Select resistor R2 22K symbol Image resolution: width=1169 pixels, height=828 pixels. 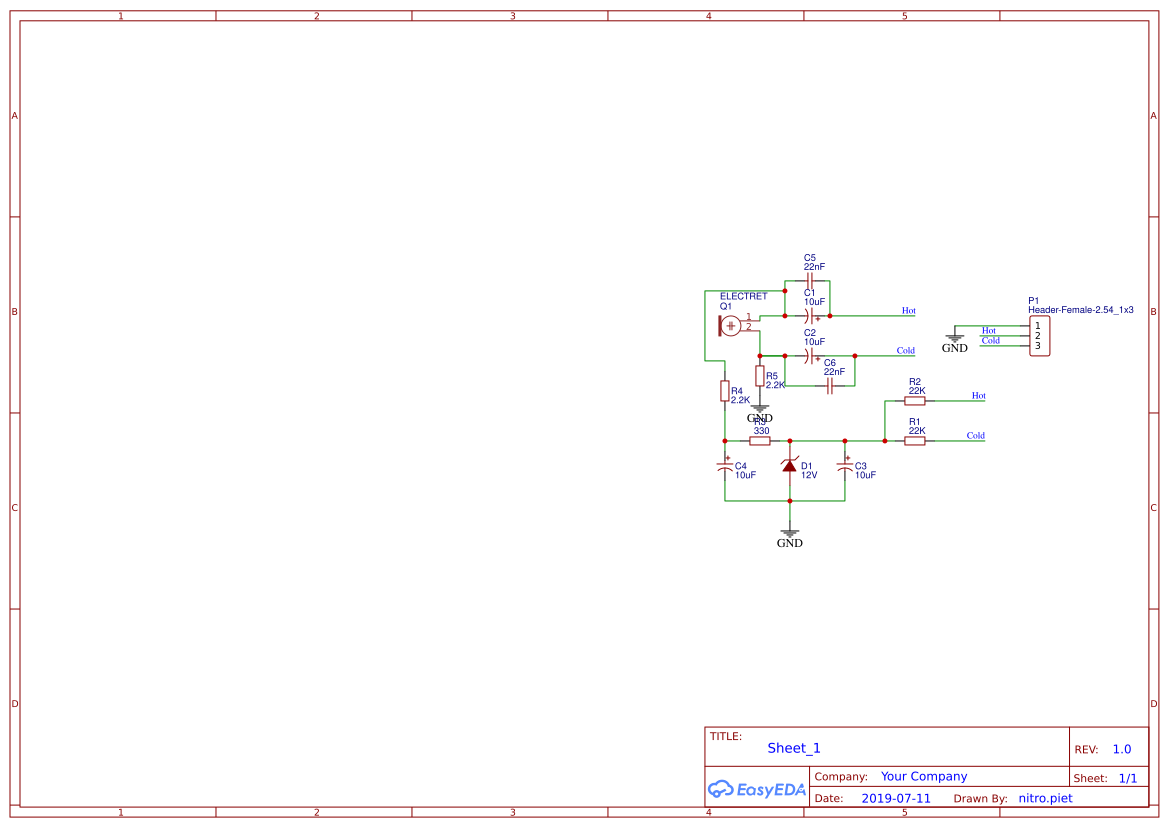[x=915, y=401]
